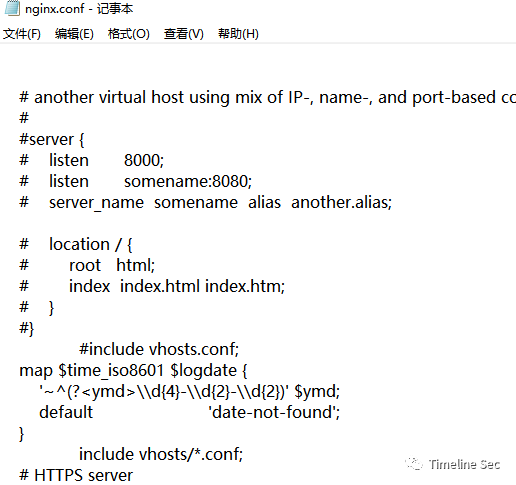Viewport: 516px width, 485px height.
Task: Click the 'location / {' line
Action: [76, 244]
